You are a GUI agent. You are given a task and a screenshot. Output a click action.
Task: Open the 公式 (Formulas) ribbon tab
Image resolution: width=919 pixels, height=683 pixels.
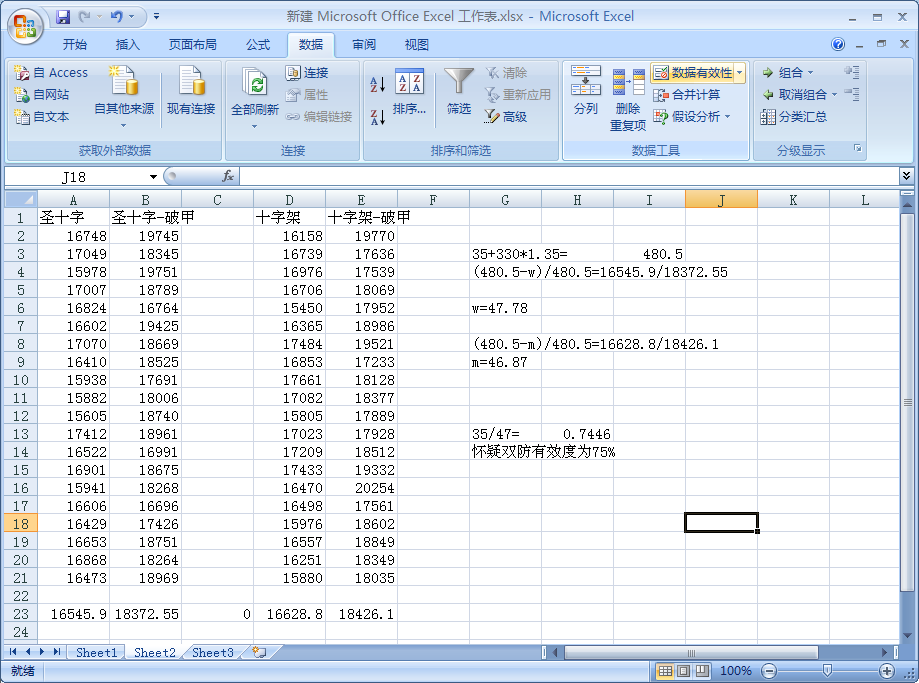pyautogui.click(x=258, y=45)
